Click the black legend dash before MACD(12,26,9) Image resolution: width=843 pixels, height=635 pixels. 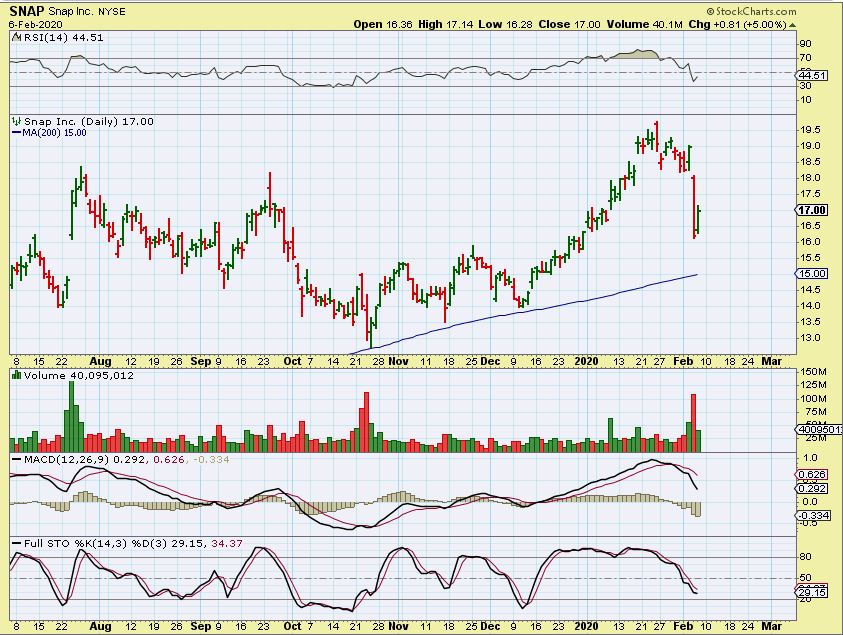point(16,460)
